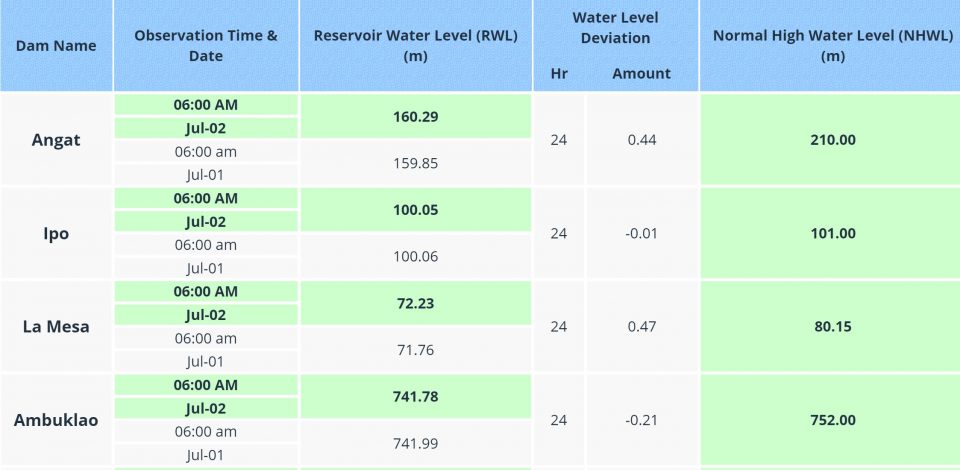Image resolution: width=960 pixels, height=470 pixels.
Task: Select the Ambuklao dam name cell
Action: tap(56, 420)
